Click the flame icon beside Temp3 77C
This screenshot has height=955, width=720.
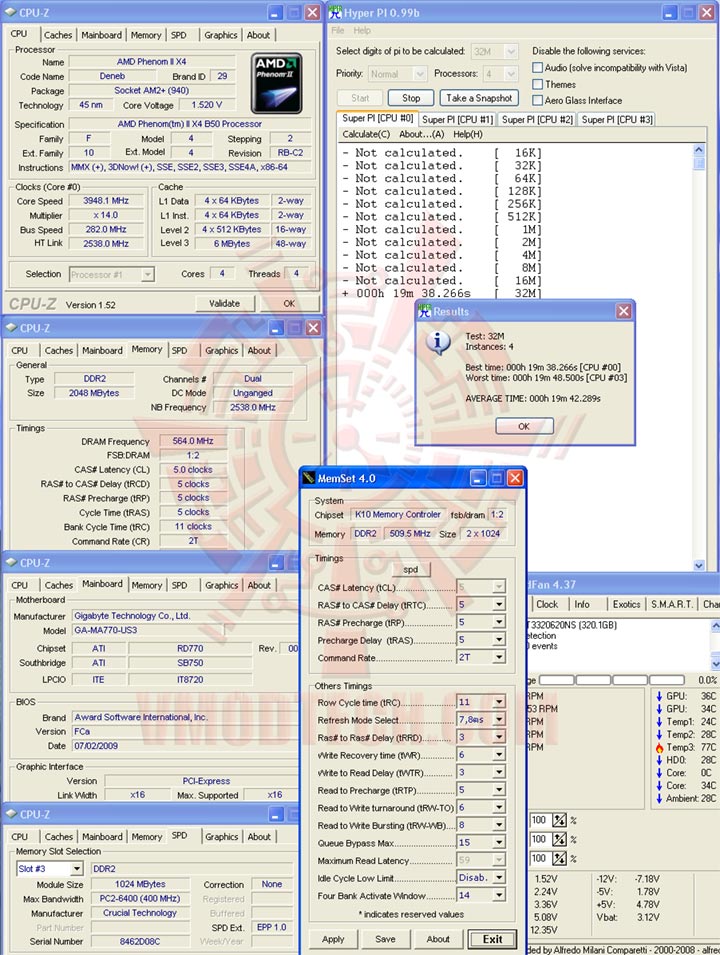coord(659,747)
